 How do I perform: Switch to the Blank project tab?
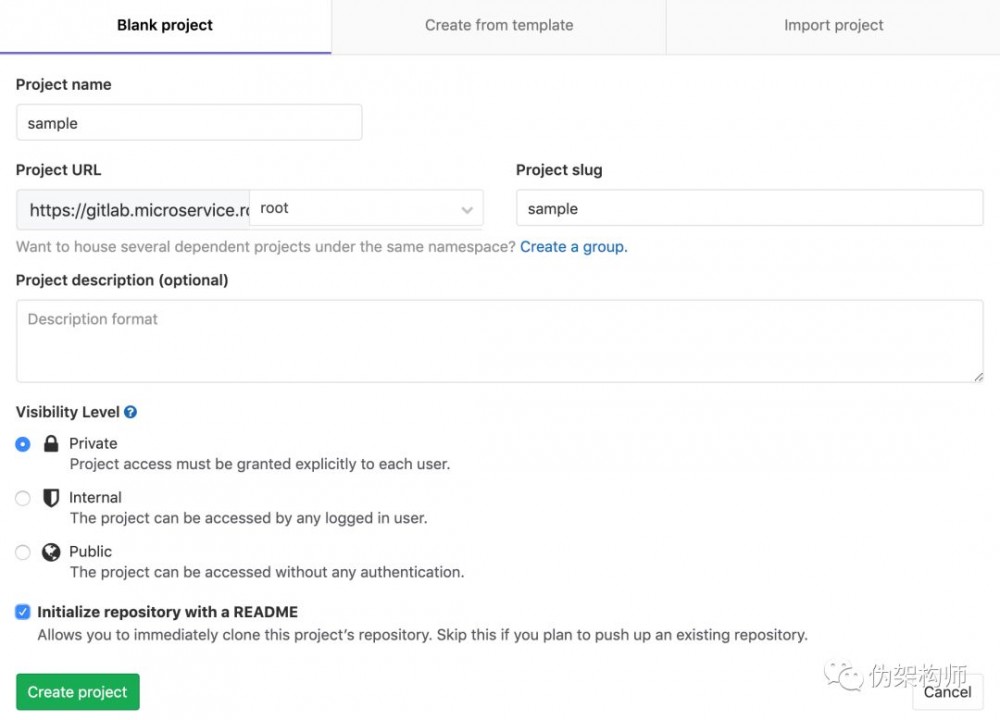click(x=165, y=26)
